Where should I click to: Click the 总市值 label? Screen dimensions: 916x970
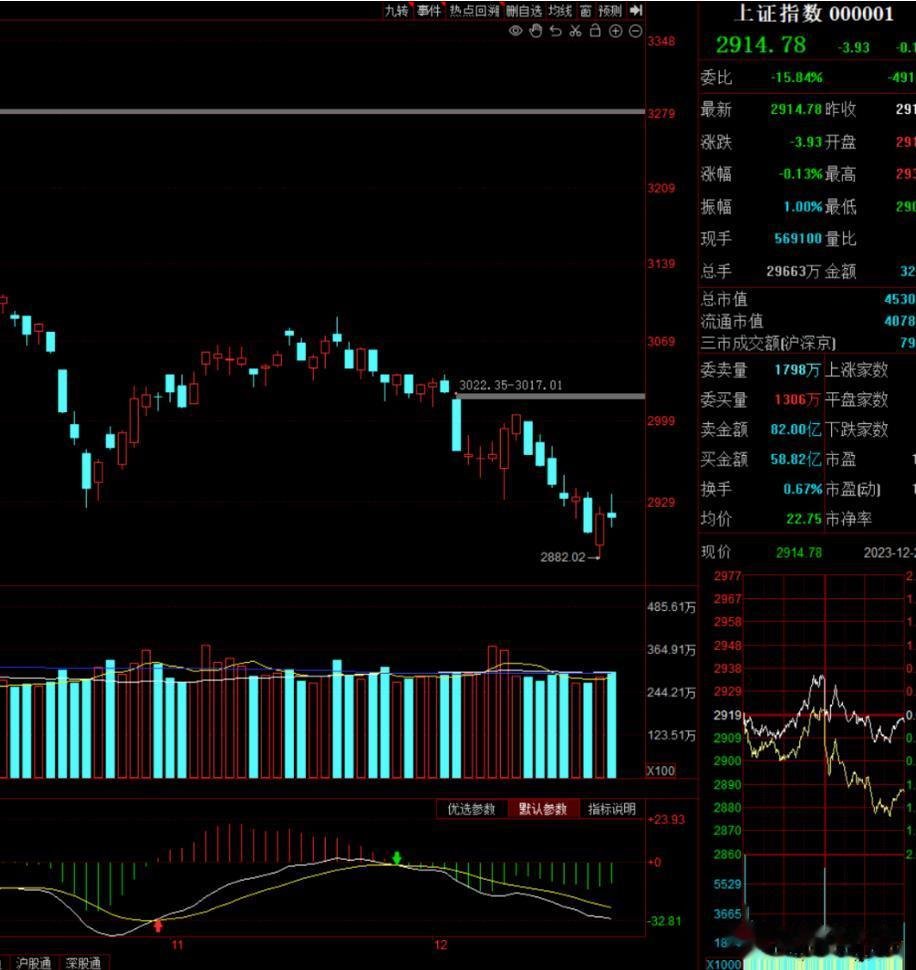(724, 299)
